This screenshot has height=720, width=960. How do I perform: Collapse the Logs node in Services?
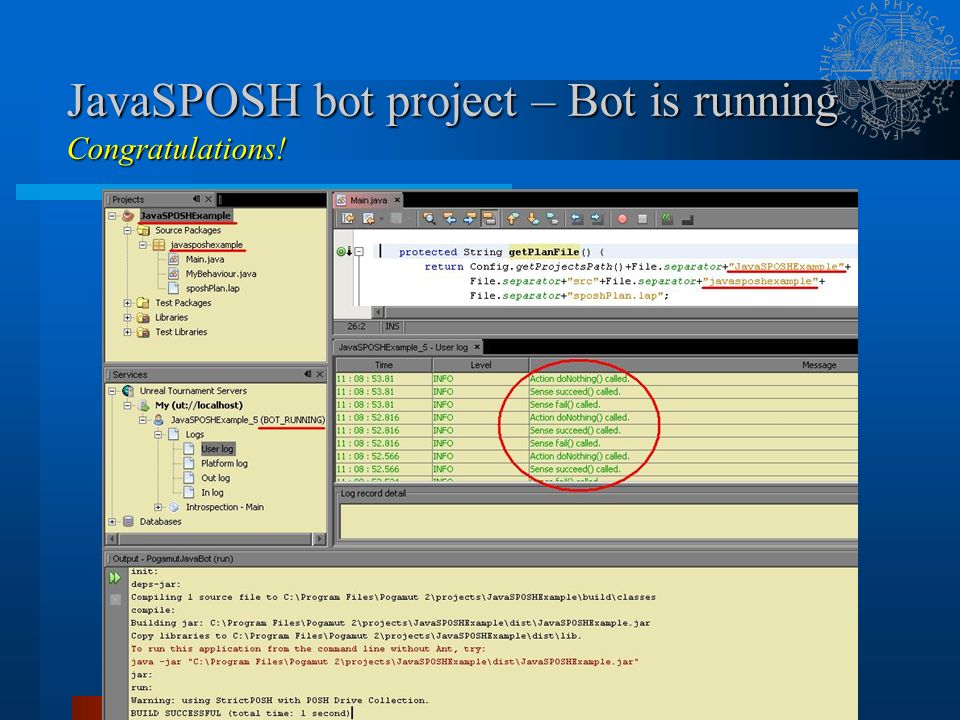(158, 434)
